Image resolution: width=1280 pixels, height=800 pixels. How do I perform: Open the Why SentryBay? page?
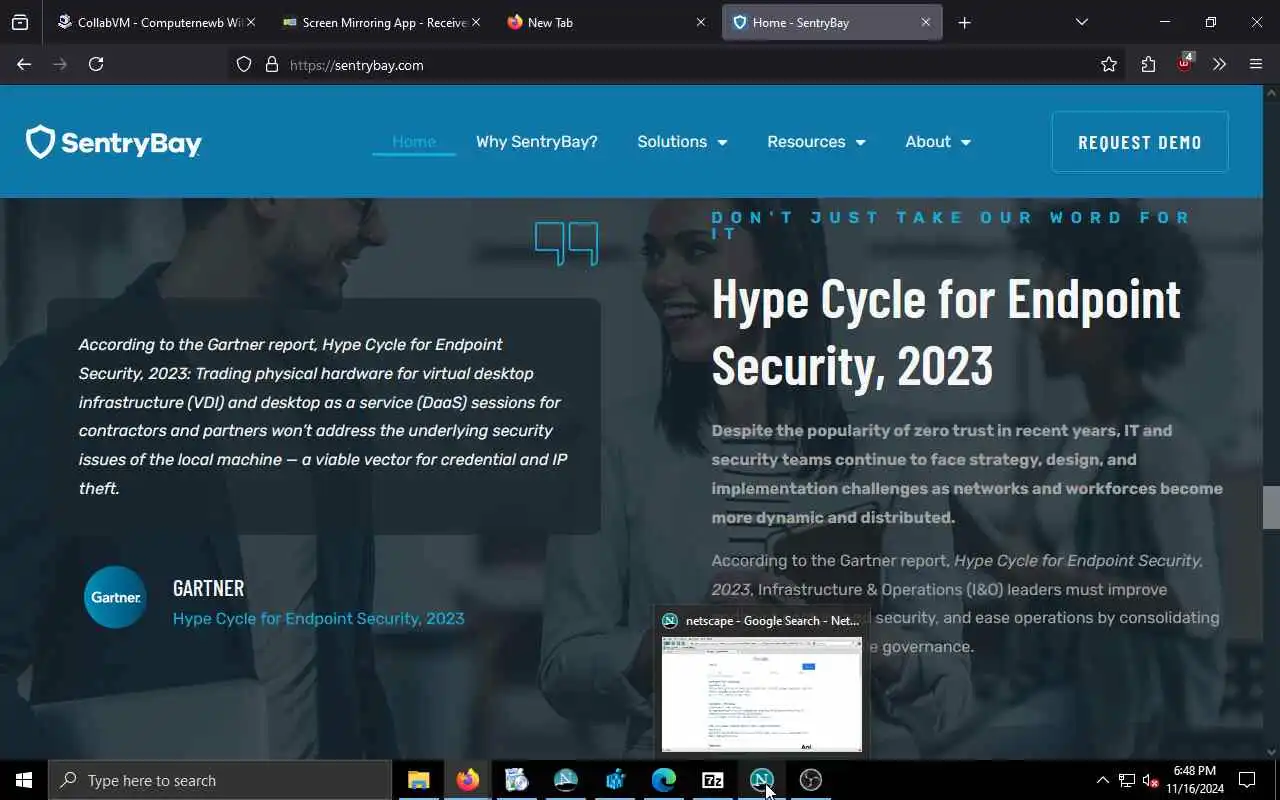(536, 142)
